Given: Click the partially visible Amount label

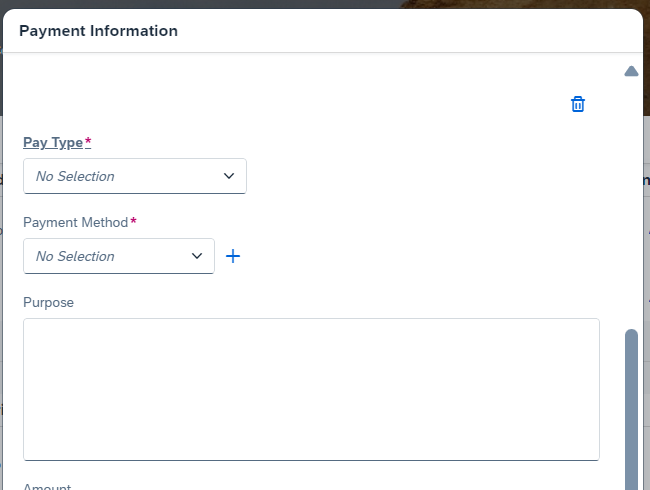Looking at the screenshot, I should pos(47,486).
